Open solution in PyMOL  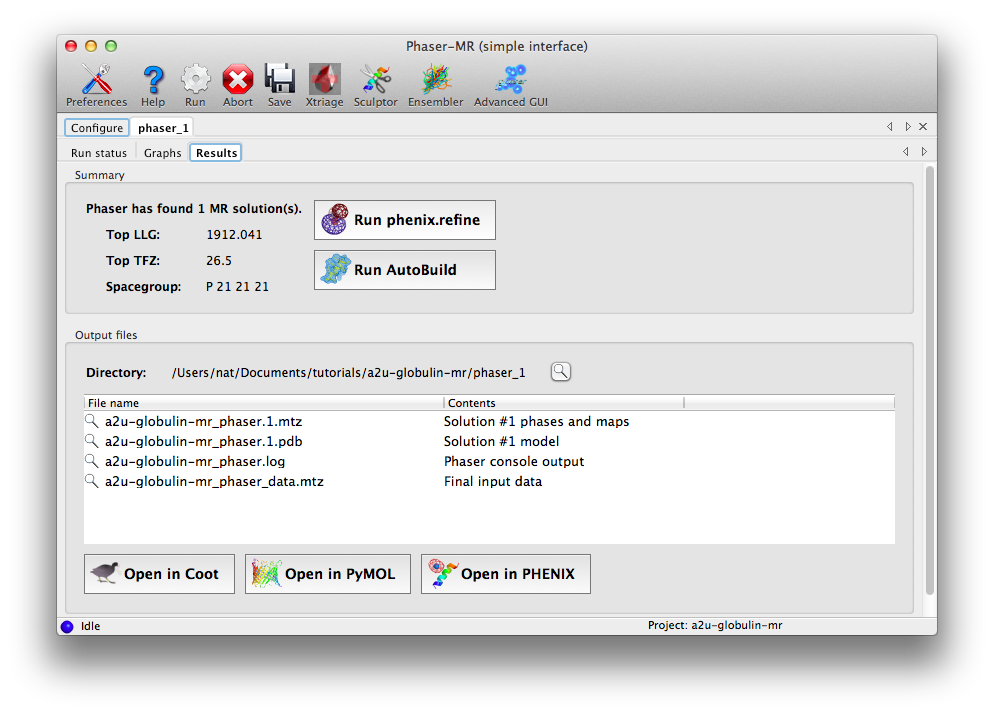pos(328,574)
